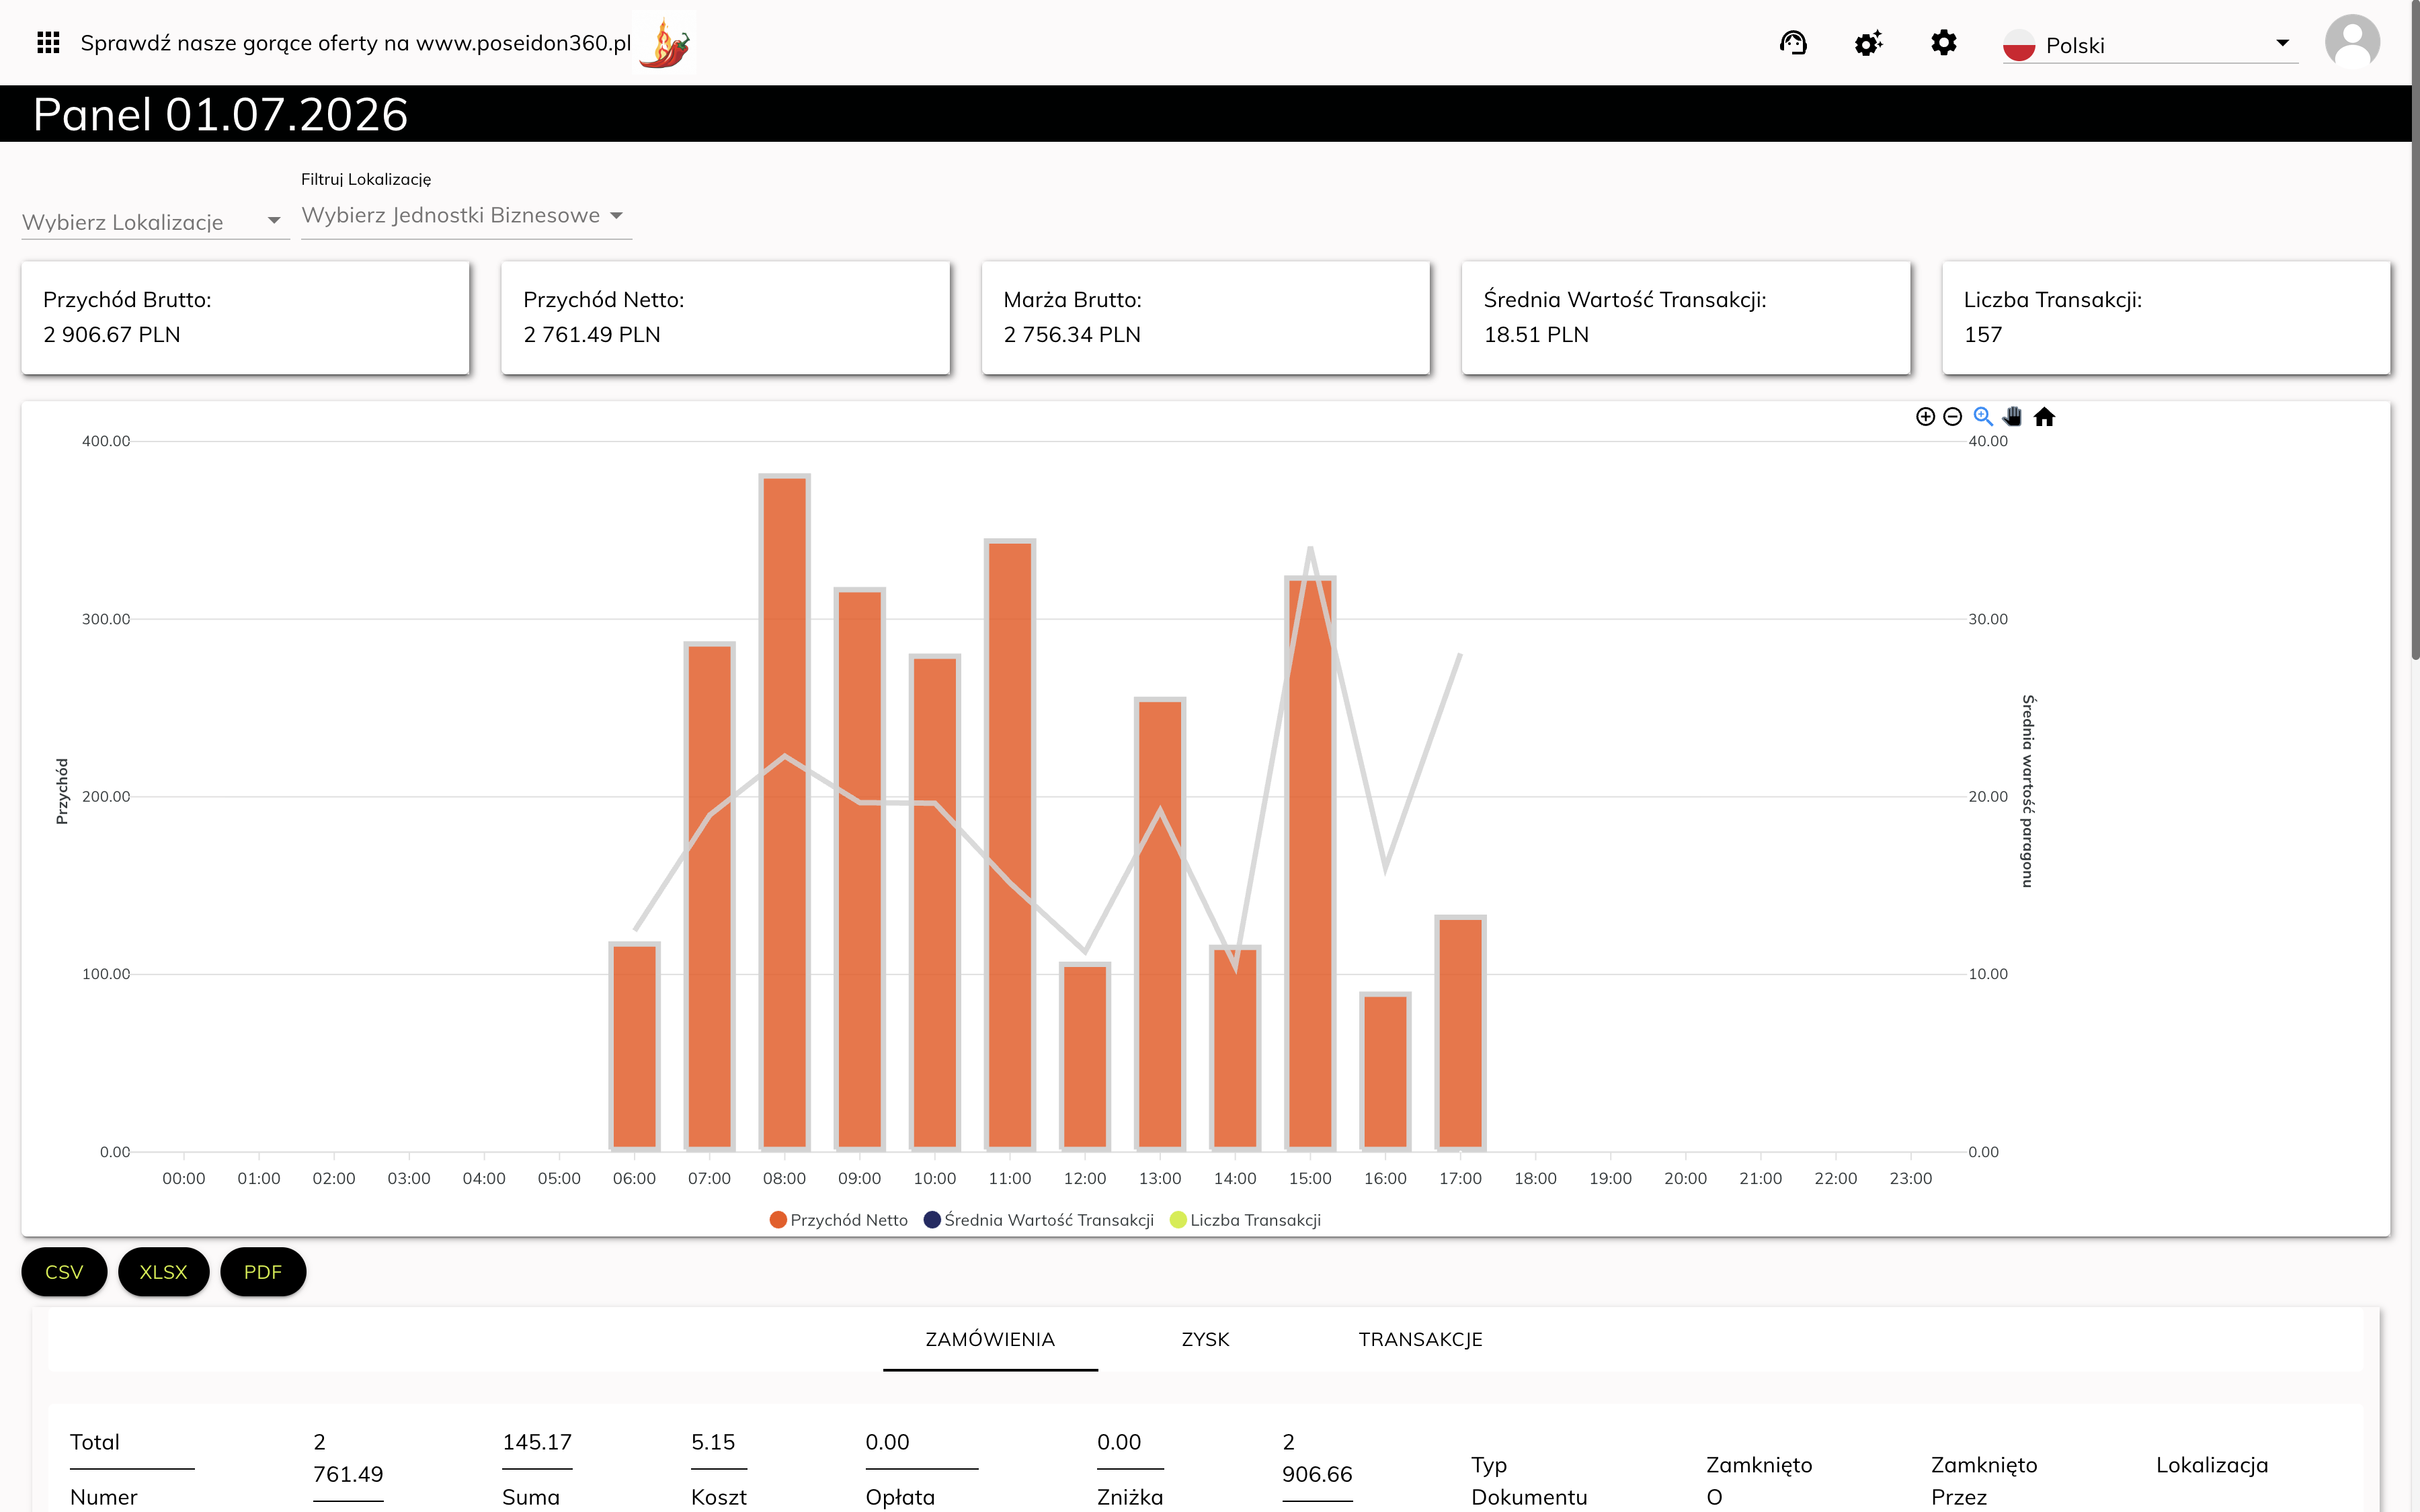Switch to the ZAMÓWIENIA tab
Image resolution: width=2420 pixels, height=1512 pixels.
pyautogui.click(x=990, y=1339)
